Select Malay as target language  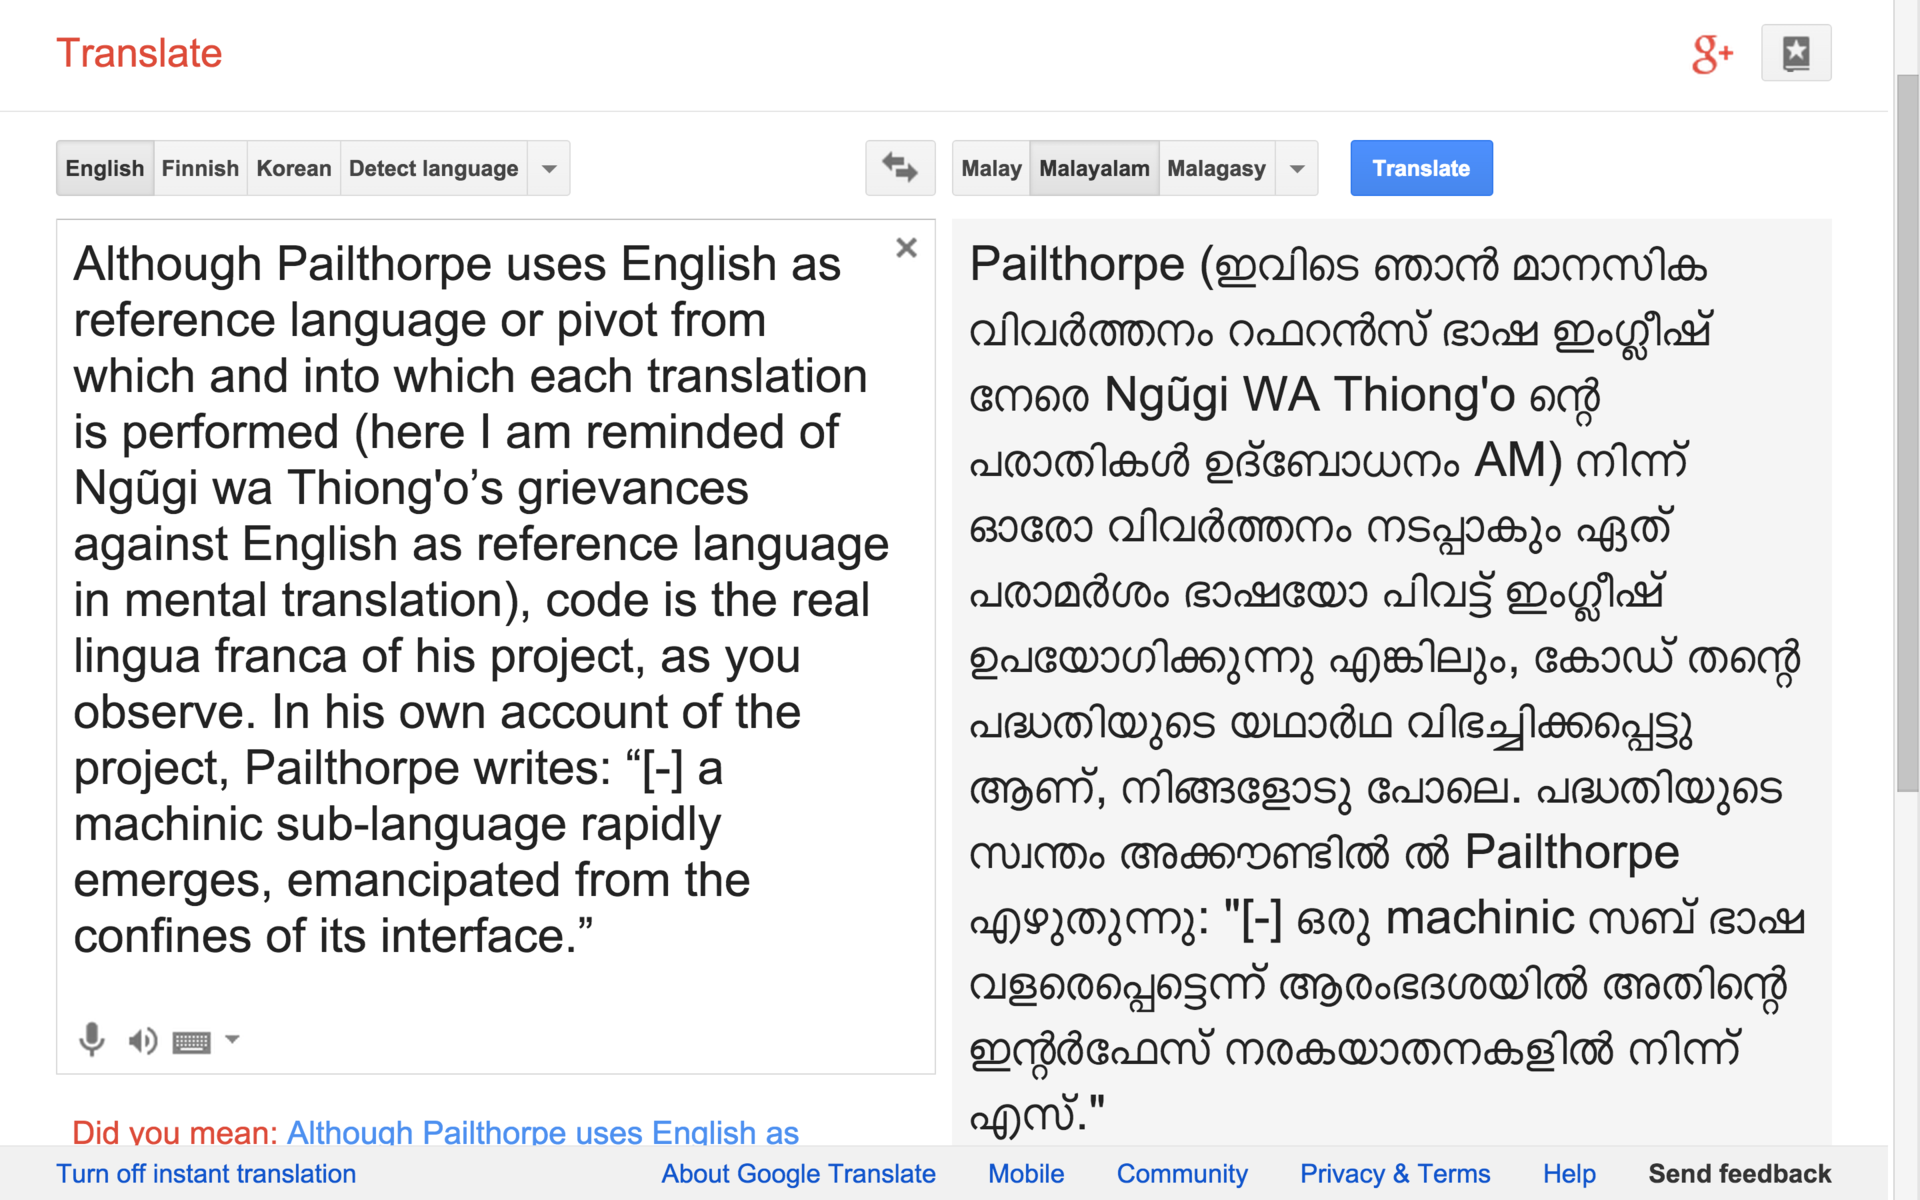990,168
